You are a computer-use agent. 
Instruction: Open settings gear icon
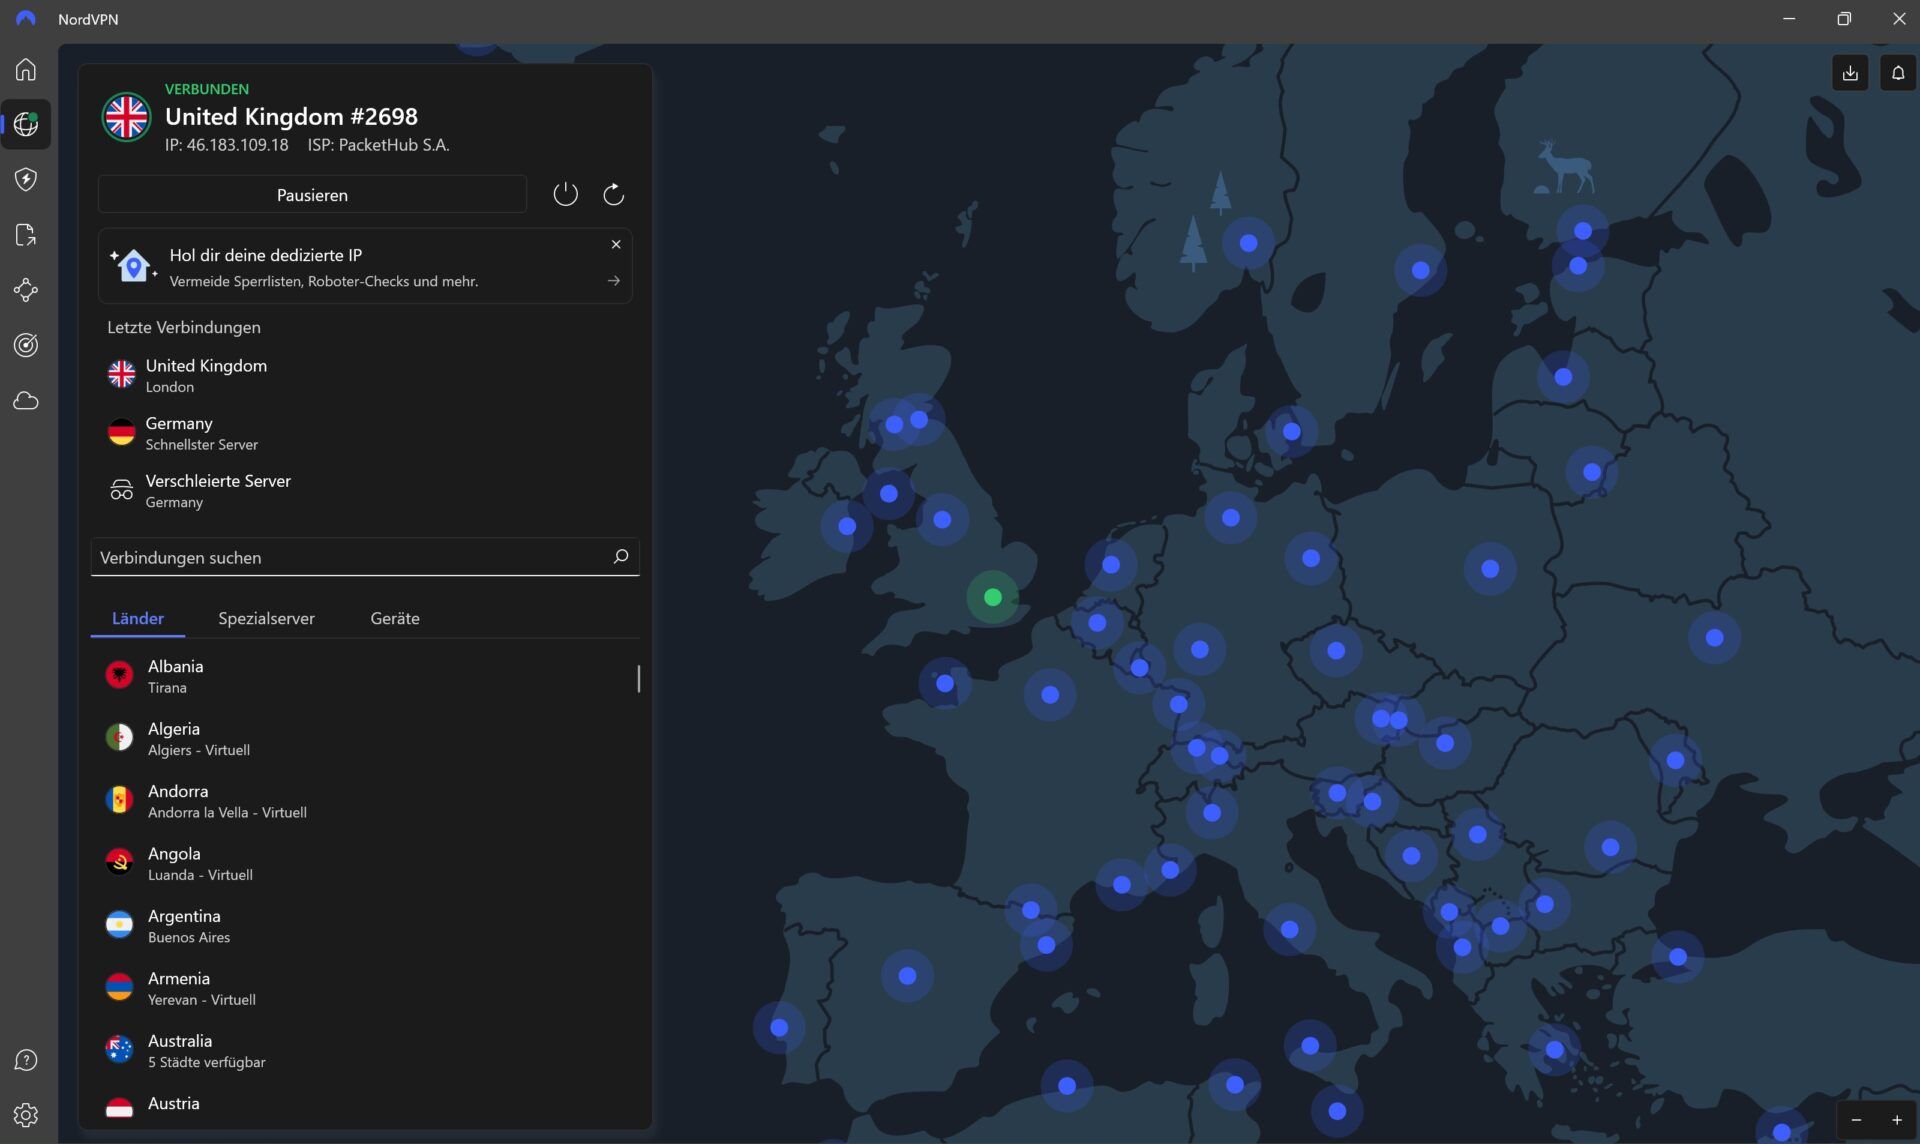[x=26, y=1115]
